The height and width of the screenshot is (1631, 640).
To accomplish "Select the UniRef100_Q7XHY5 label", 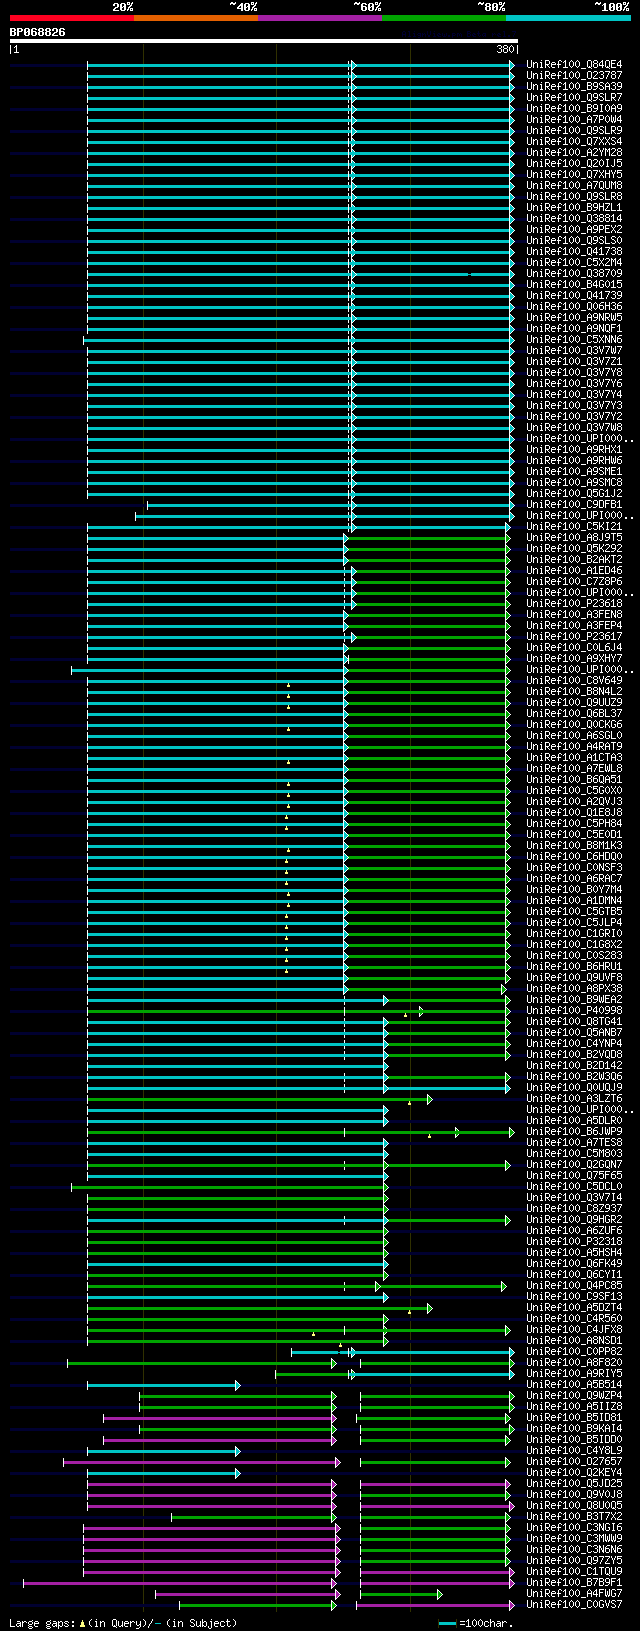I will click(x=574, y=175).
